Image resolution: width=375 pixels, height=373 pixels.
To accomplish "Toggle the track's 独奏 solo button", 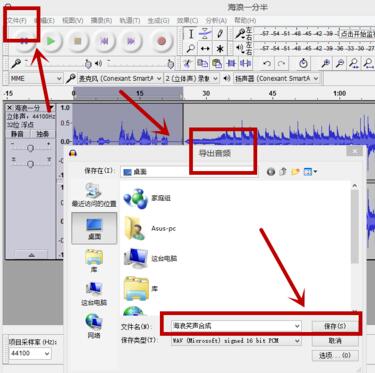I will pyautogui.click(x=43, y=134).
